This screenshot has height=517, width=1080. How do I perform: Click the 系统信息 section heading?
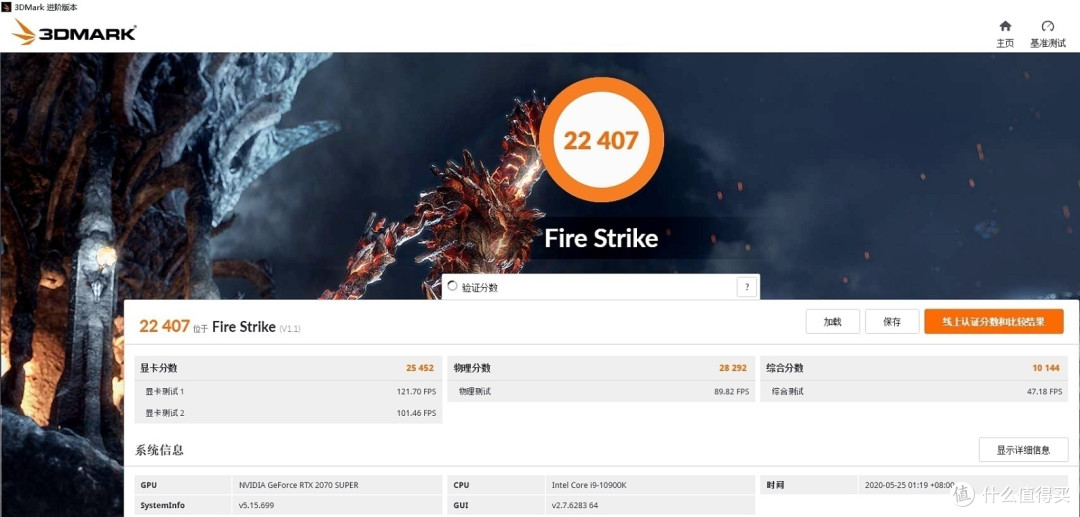click(x=159, y=450)
